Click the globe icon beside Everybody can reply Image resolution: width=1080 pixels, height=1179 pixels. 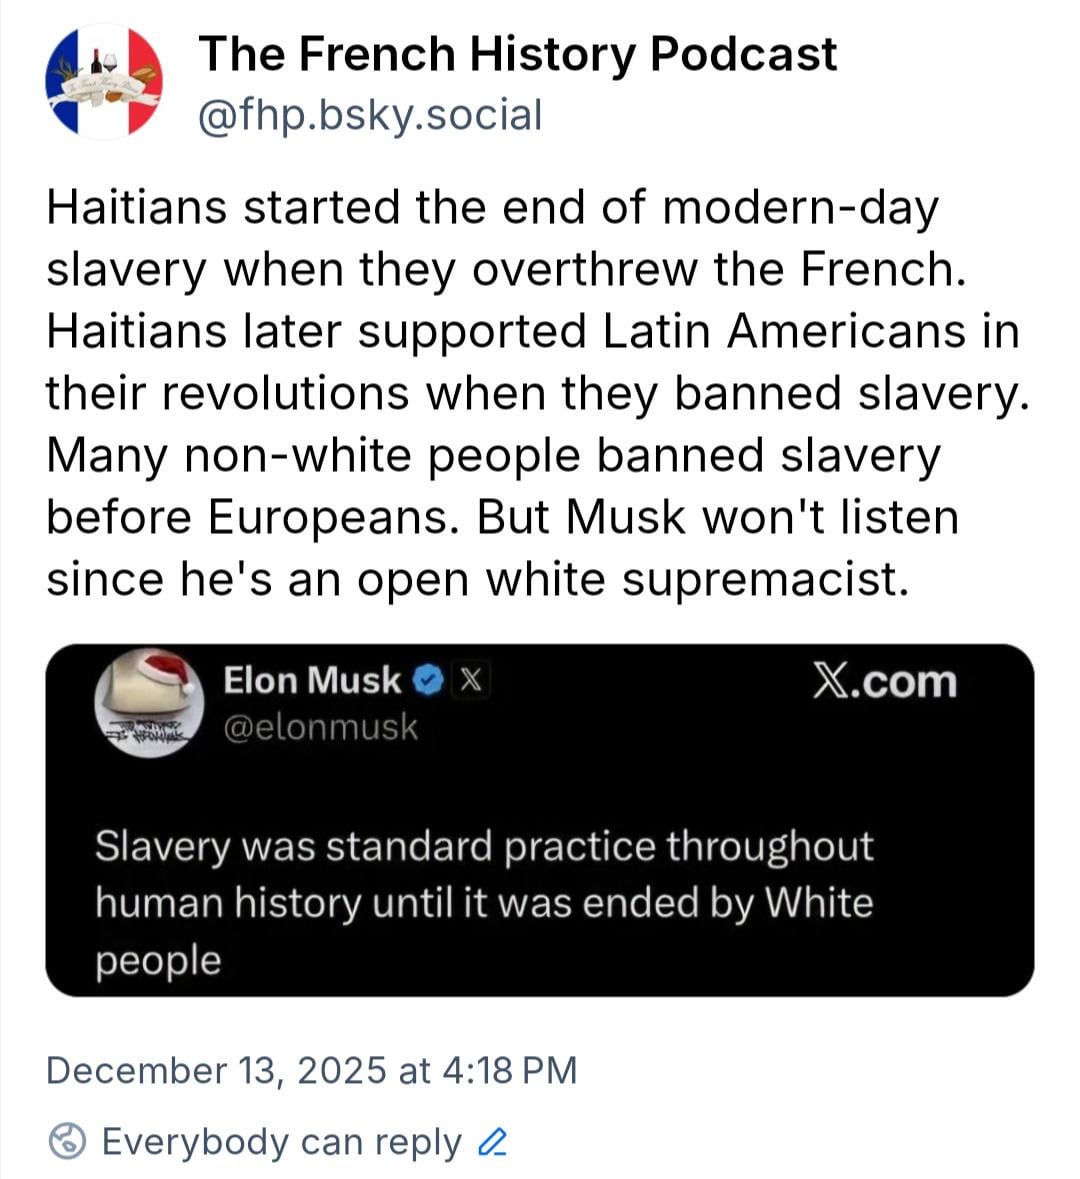pos(67,1142)
